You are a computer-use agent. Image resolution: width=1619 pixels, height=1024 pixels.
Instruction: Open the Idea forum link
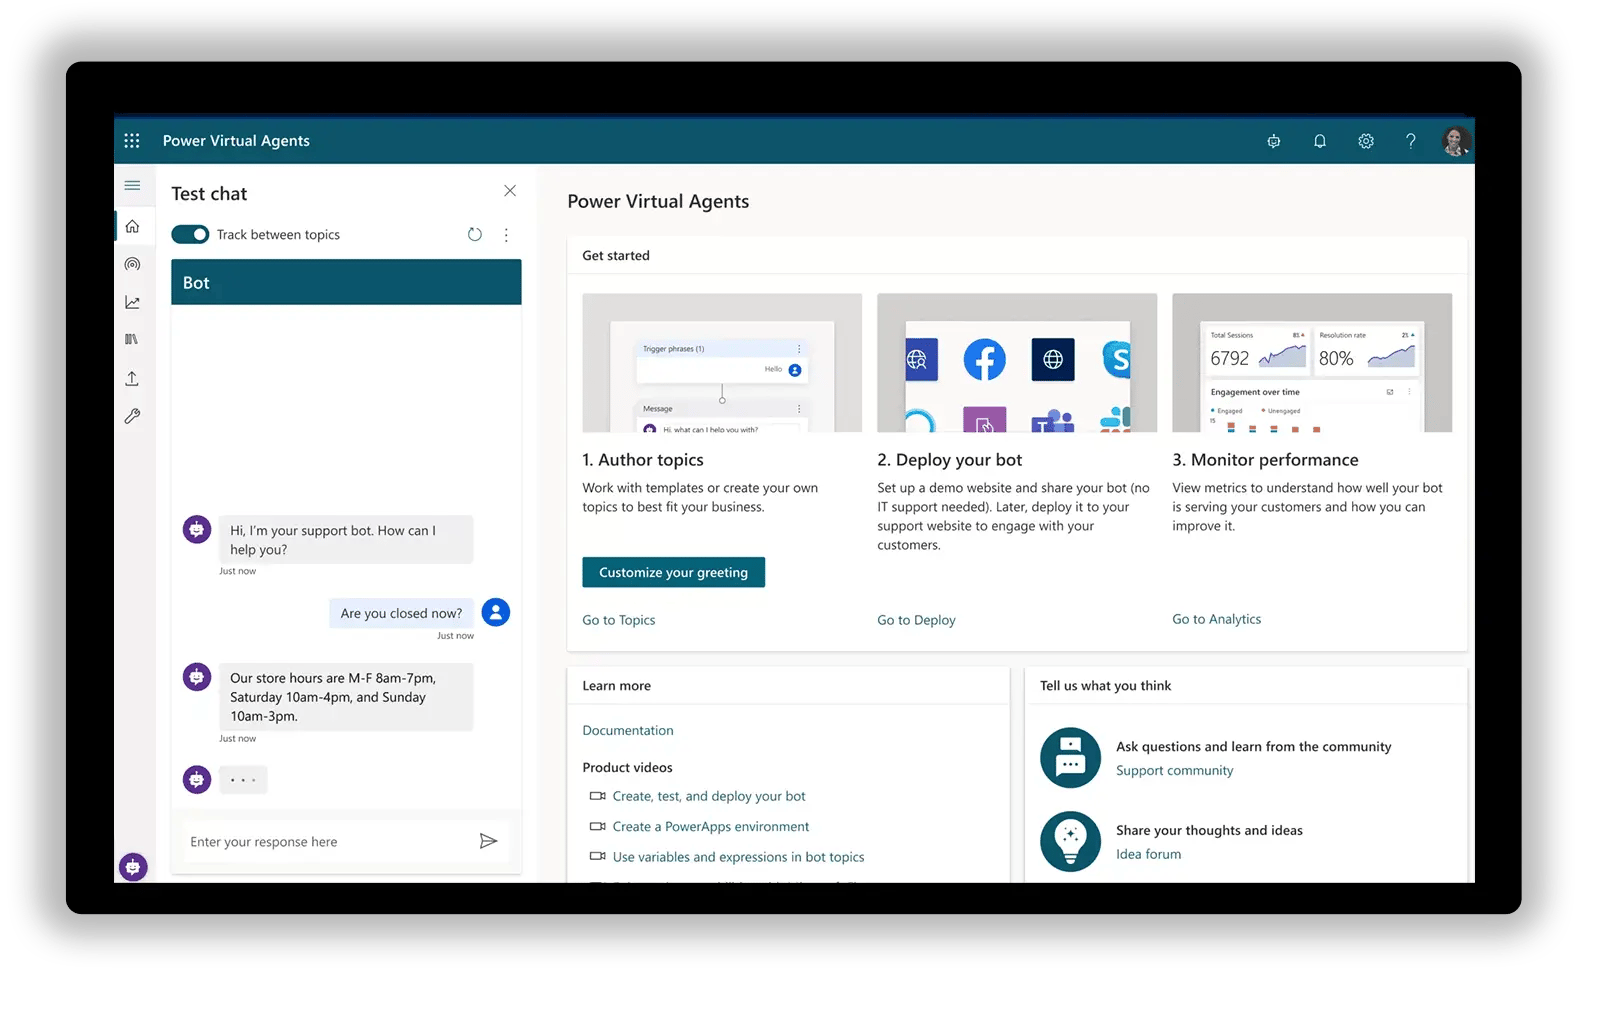(1148, 854)
